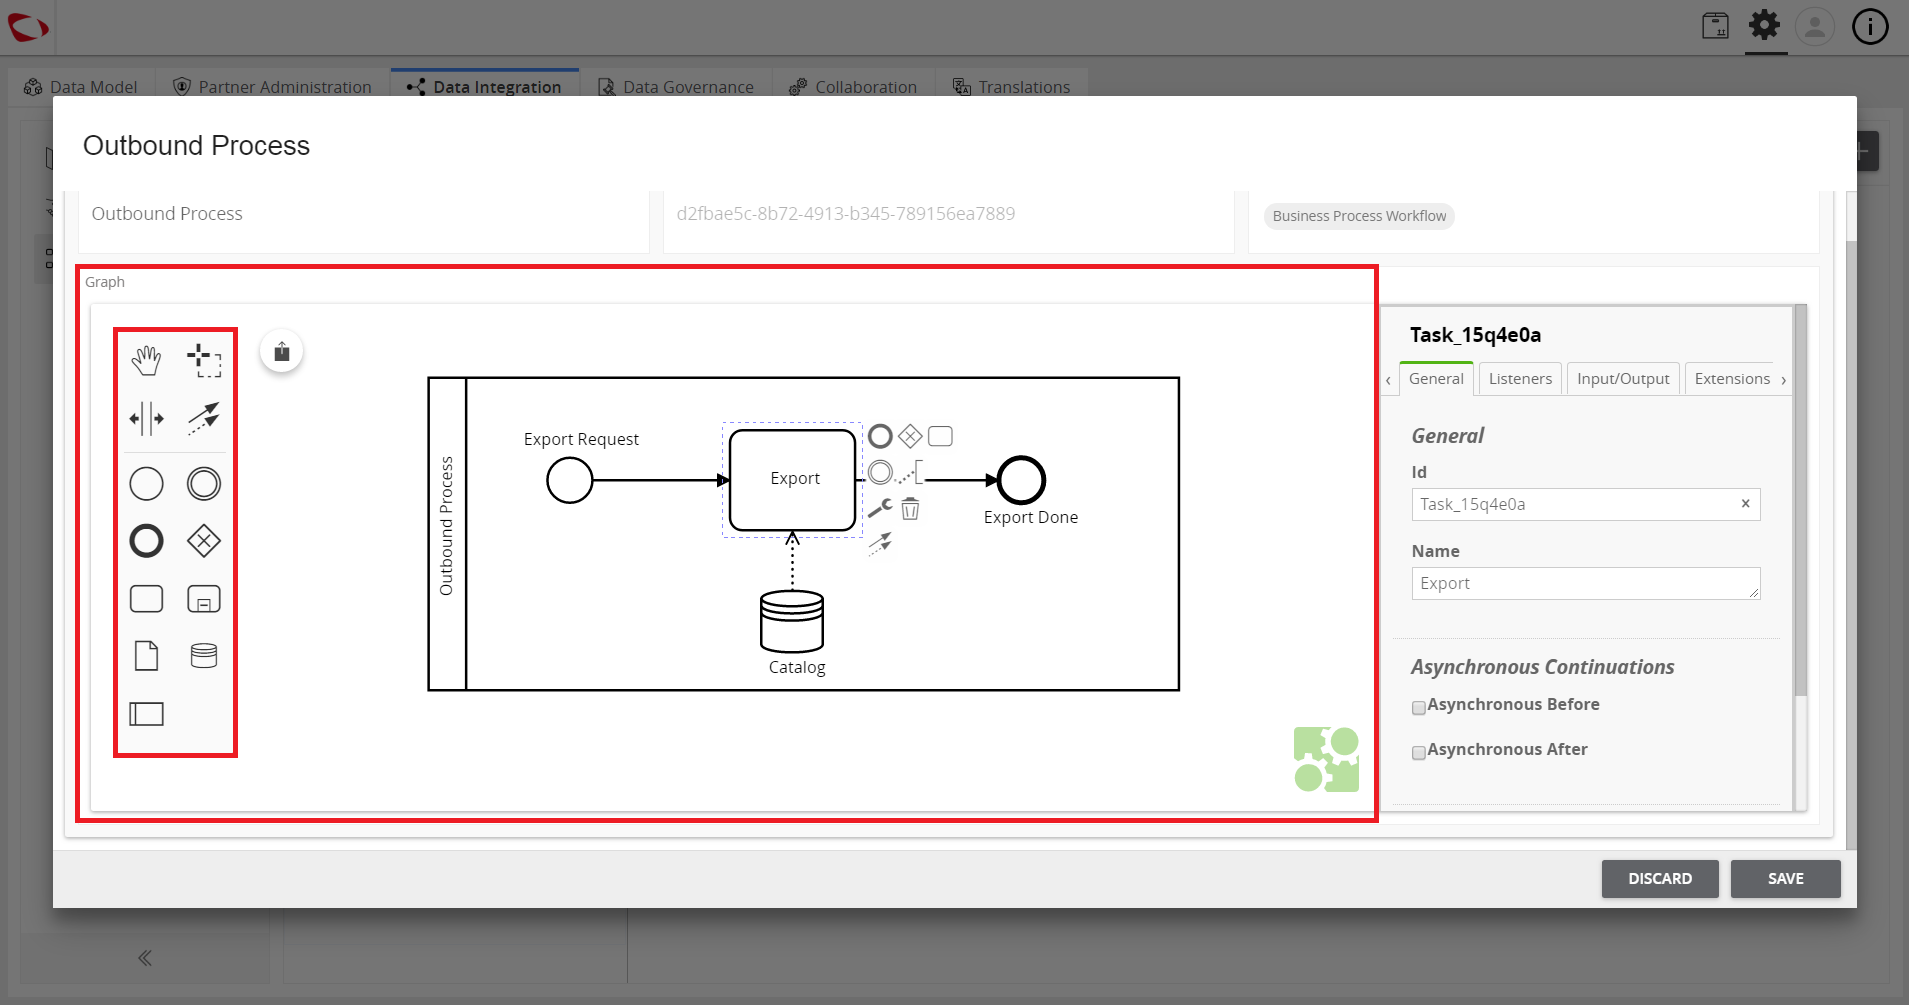Activate the hand tool in palette
Image resolution: width=1909 pixels, height=1005 pixels.
pos(146,360)
